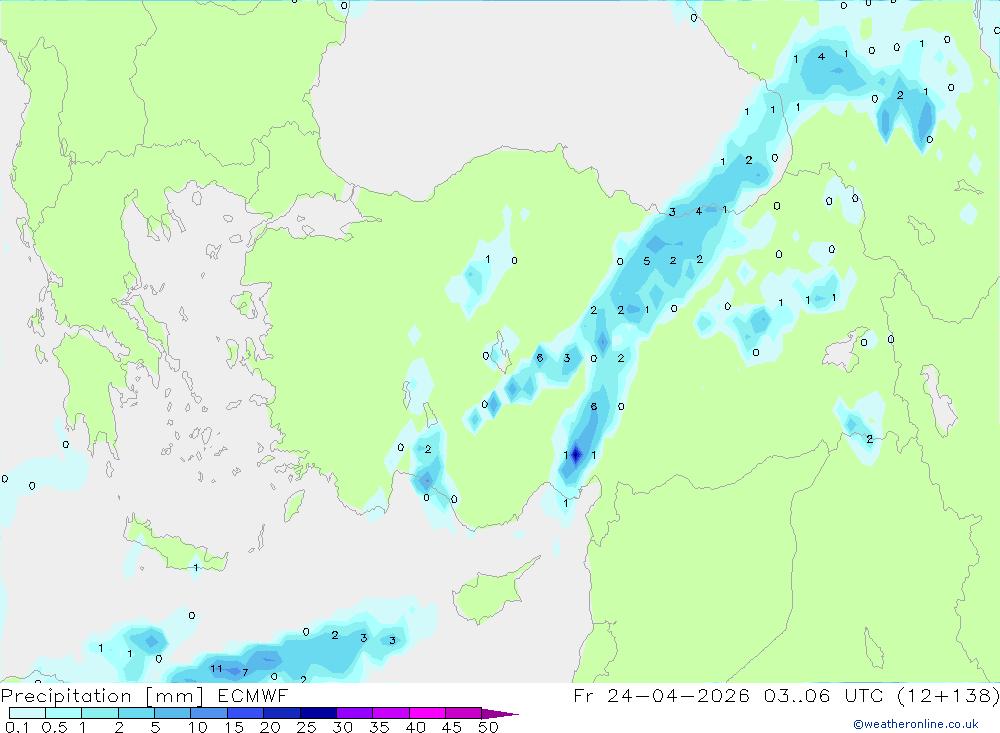This screenshot has width=1000, height=733.
Task: Click the '45' legend scale label
Action: tap(452, 727)
